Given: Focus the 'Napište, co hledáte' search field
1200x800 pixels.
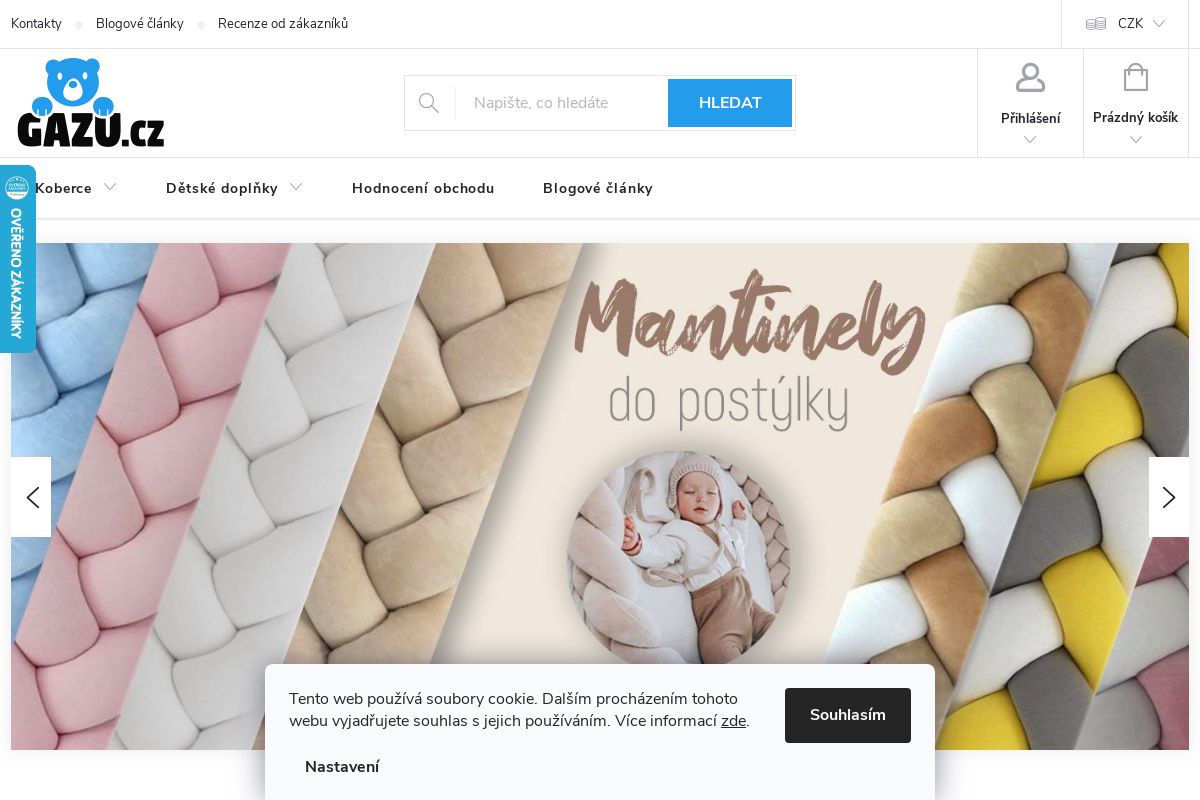Looking at the screenshot, I should pos(561,103).
